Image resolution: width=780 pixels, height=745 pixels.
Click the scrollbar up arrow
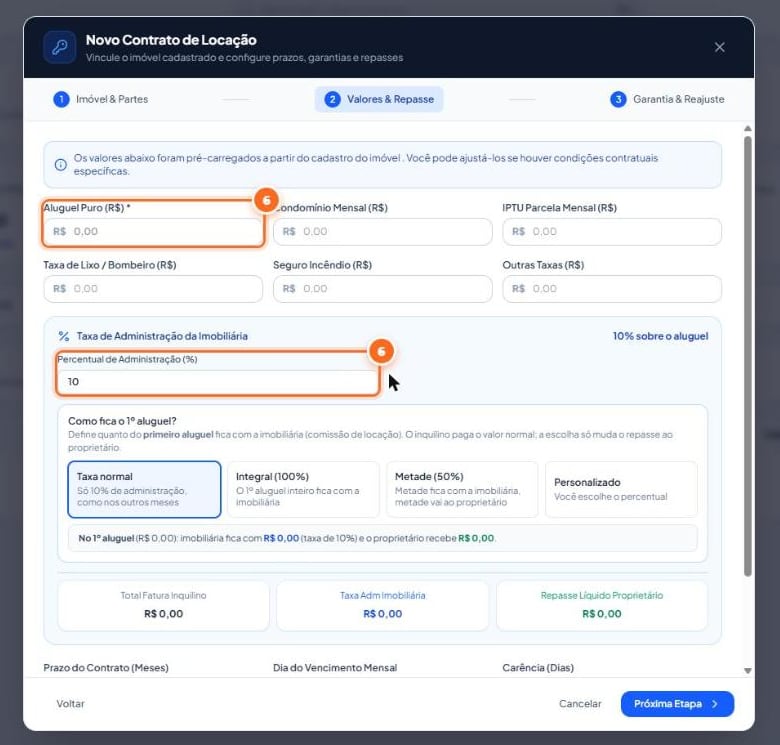[747, 128]
